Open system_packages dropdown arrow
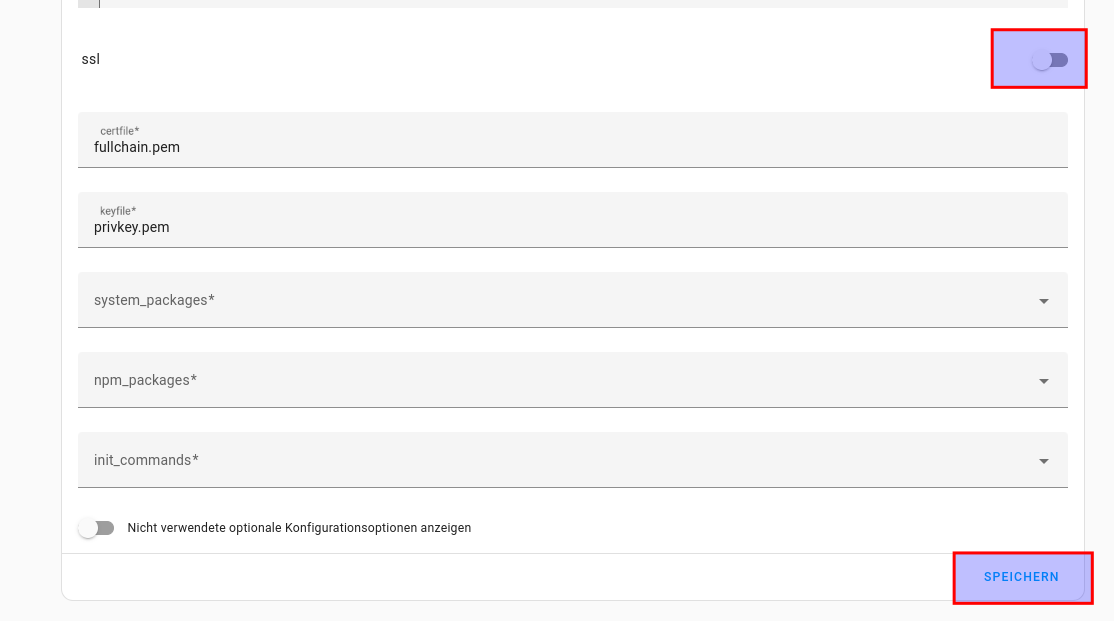Viewport: 1114px width, 621px height. tap(1043, 301)
